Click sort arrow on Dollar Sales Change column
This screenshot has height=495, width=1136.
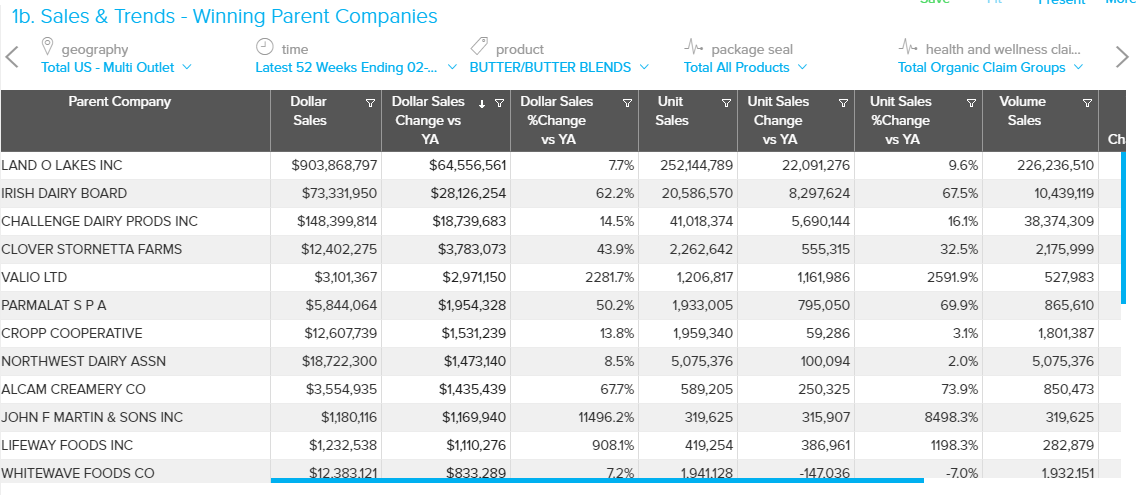(x=483, y=103)
